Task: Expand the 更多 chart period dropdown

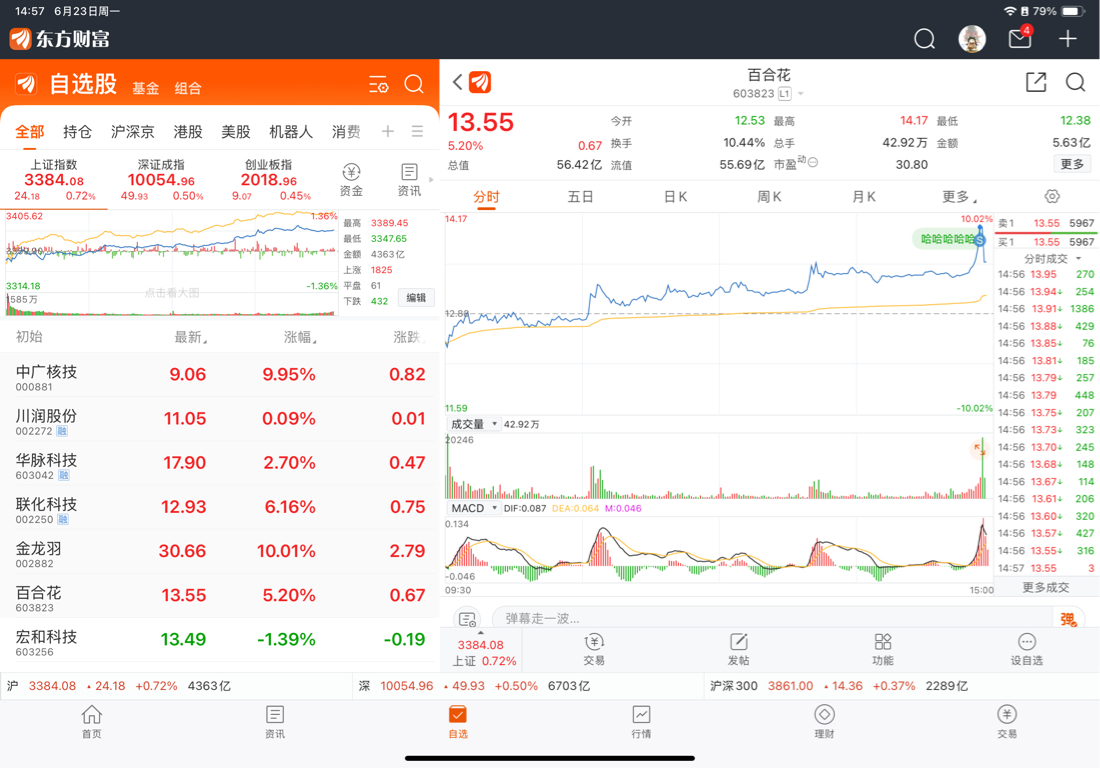Action: coord(959,197)
